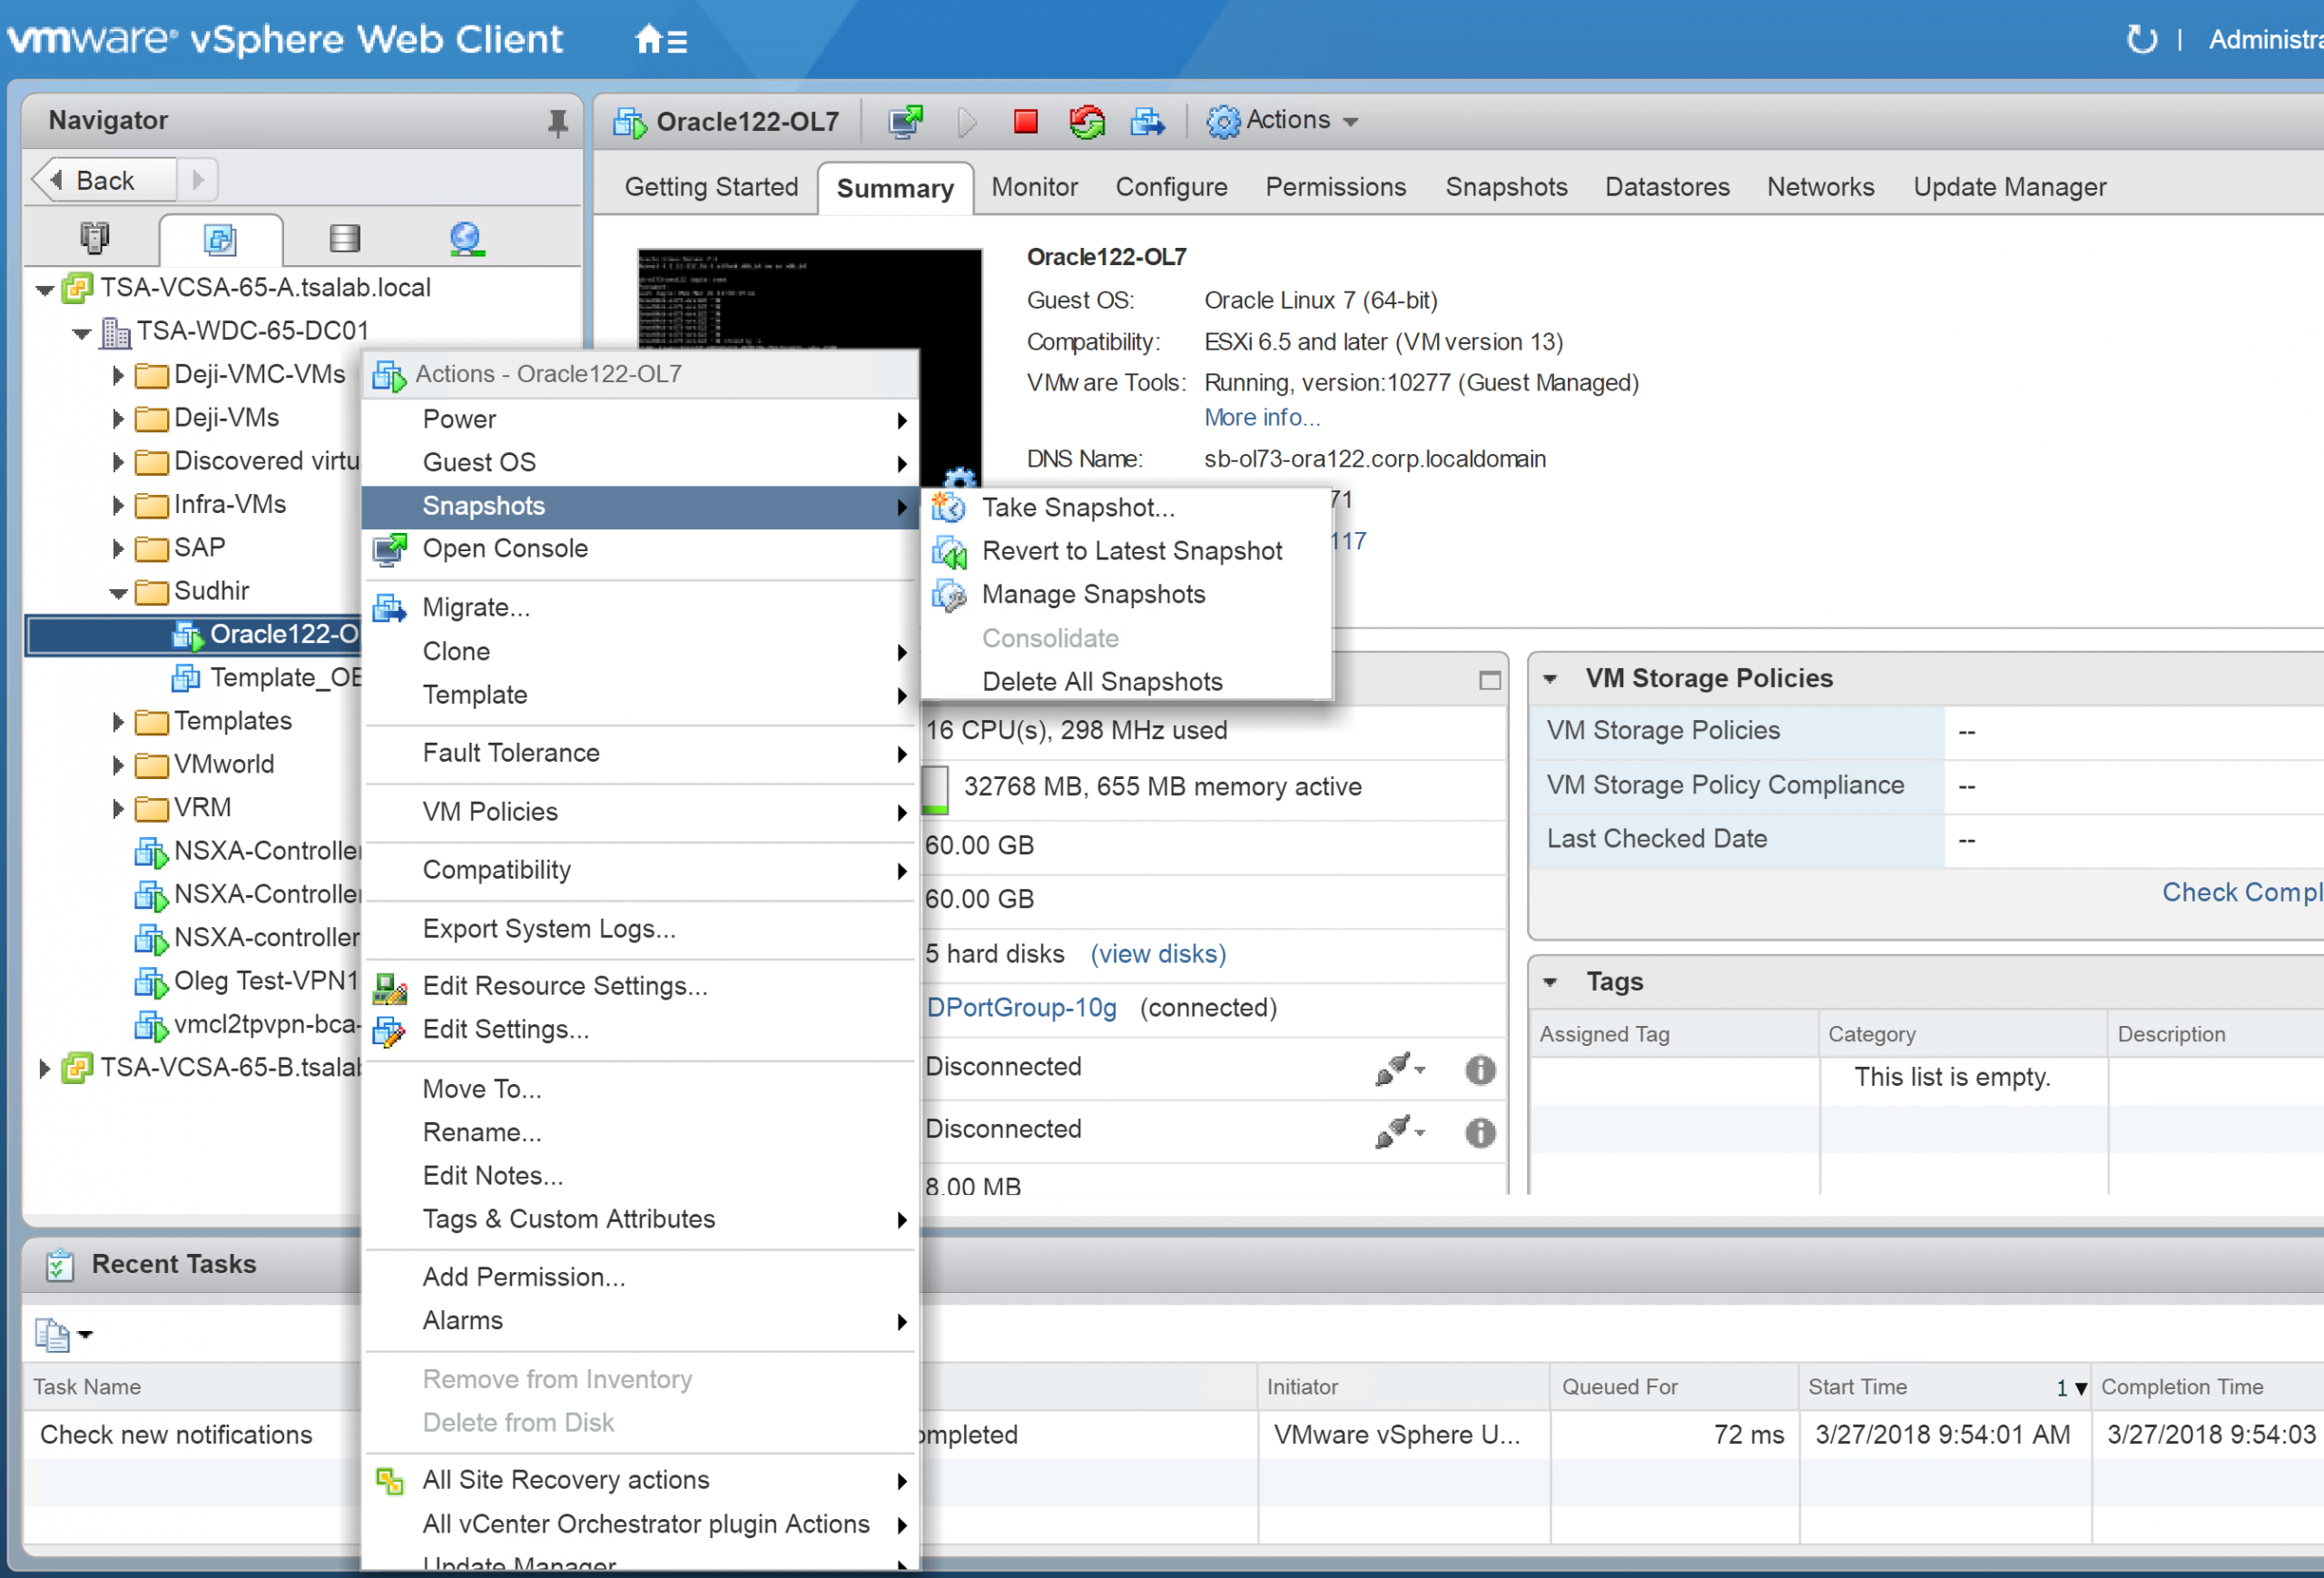Switch to Hosts and Clusters navigator icon

[x=94, y=238]
